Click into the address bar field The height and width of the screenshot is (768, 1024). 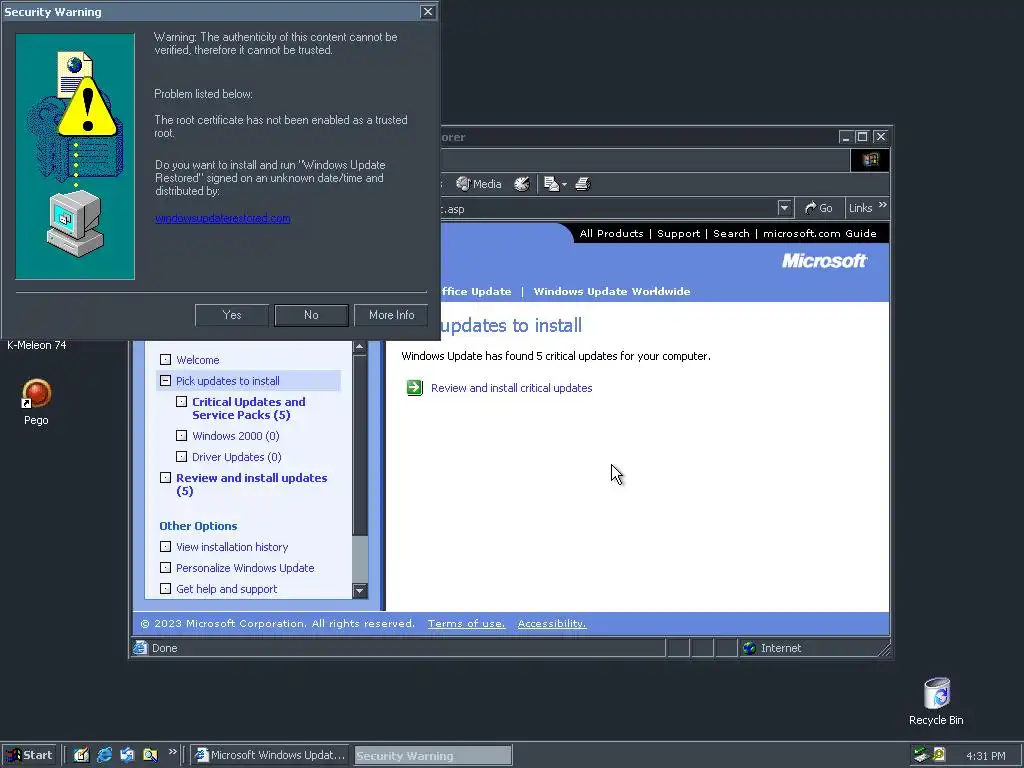click(609, 209)
